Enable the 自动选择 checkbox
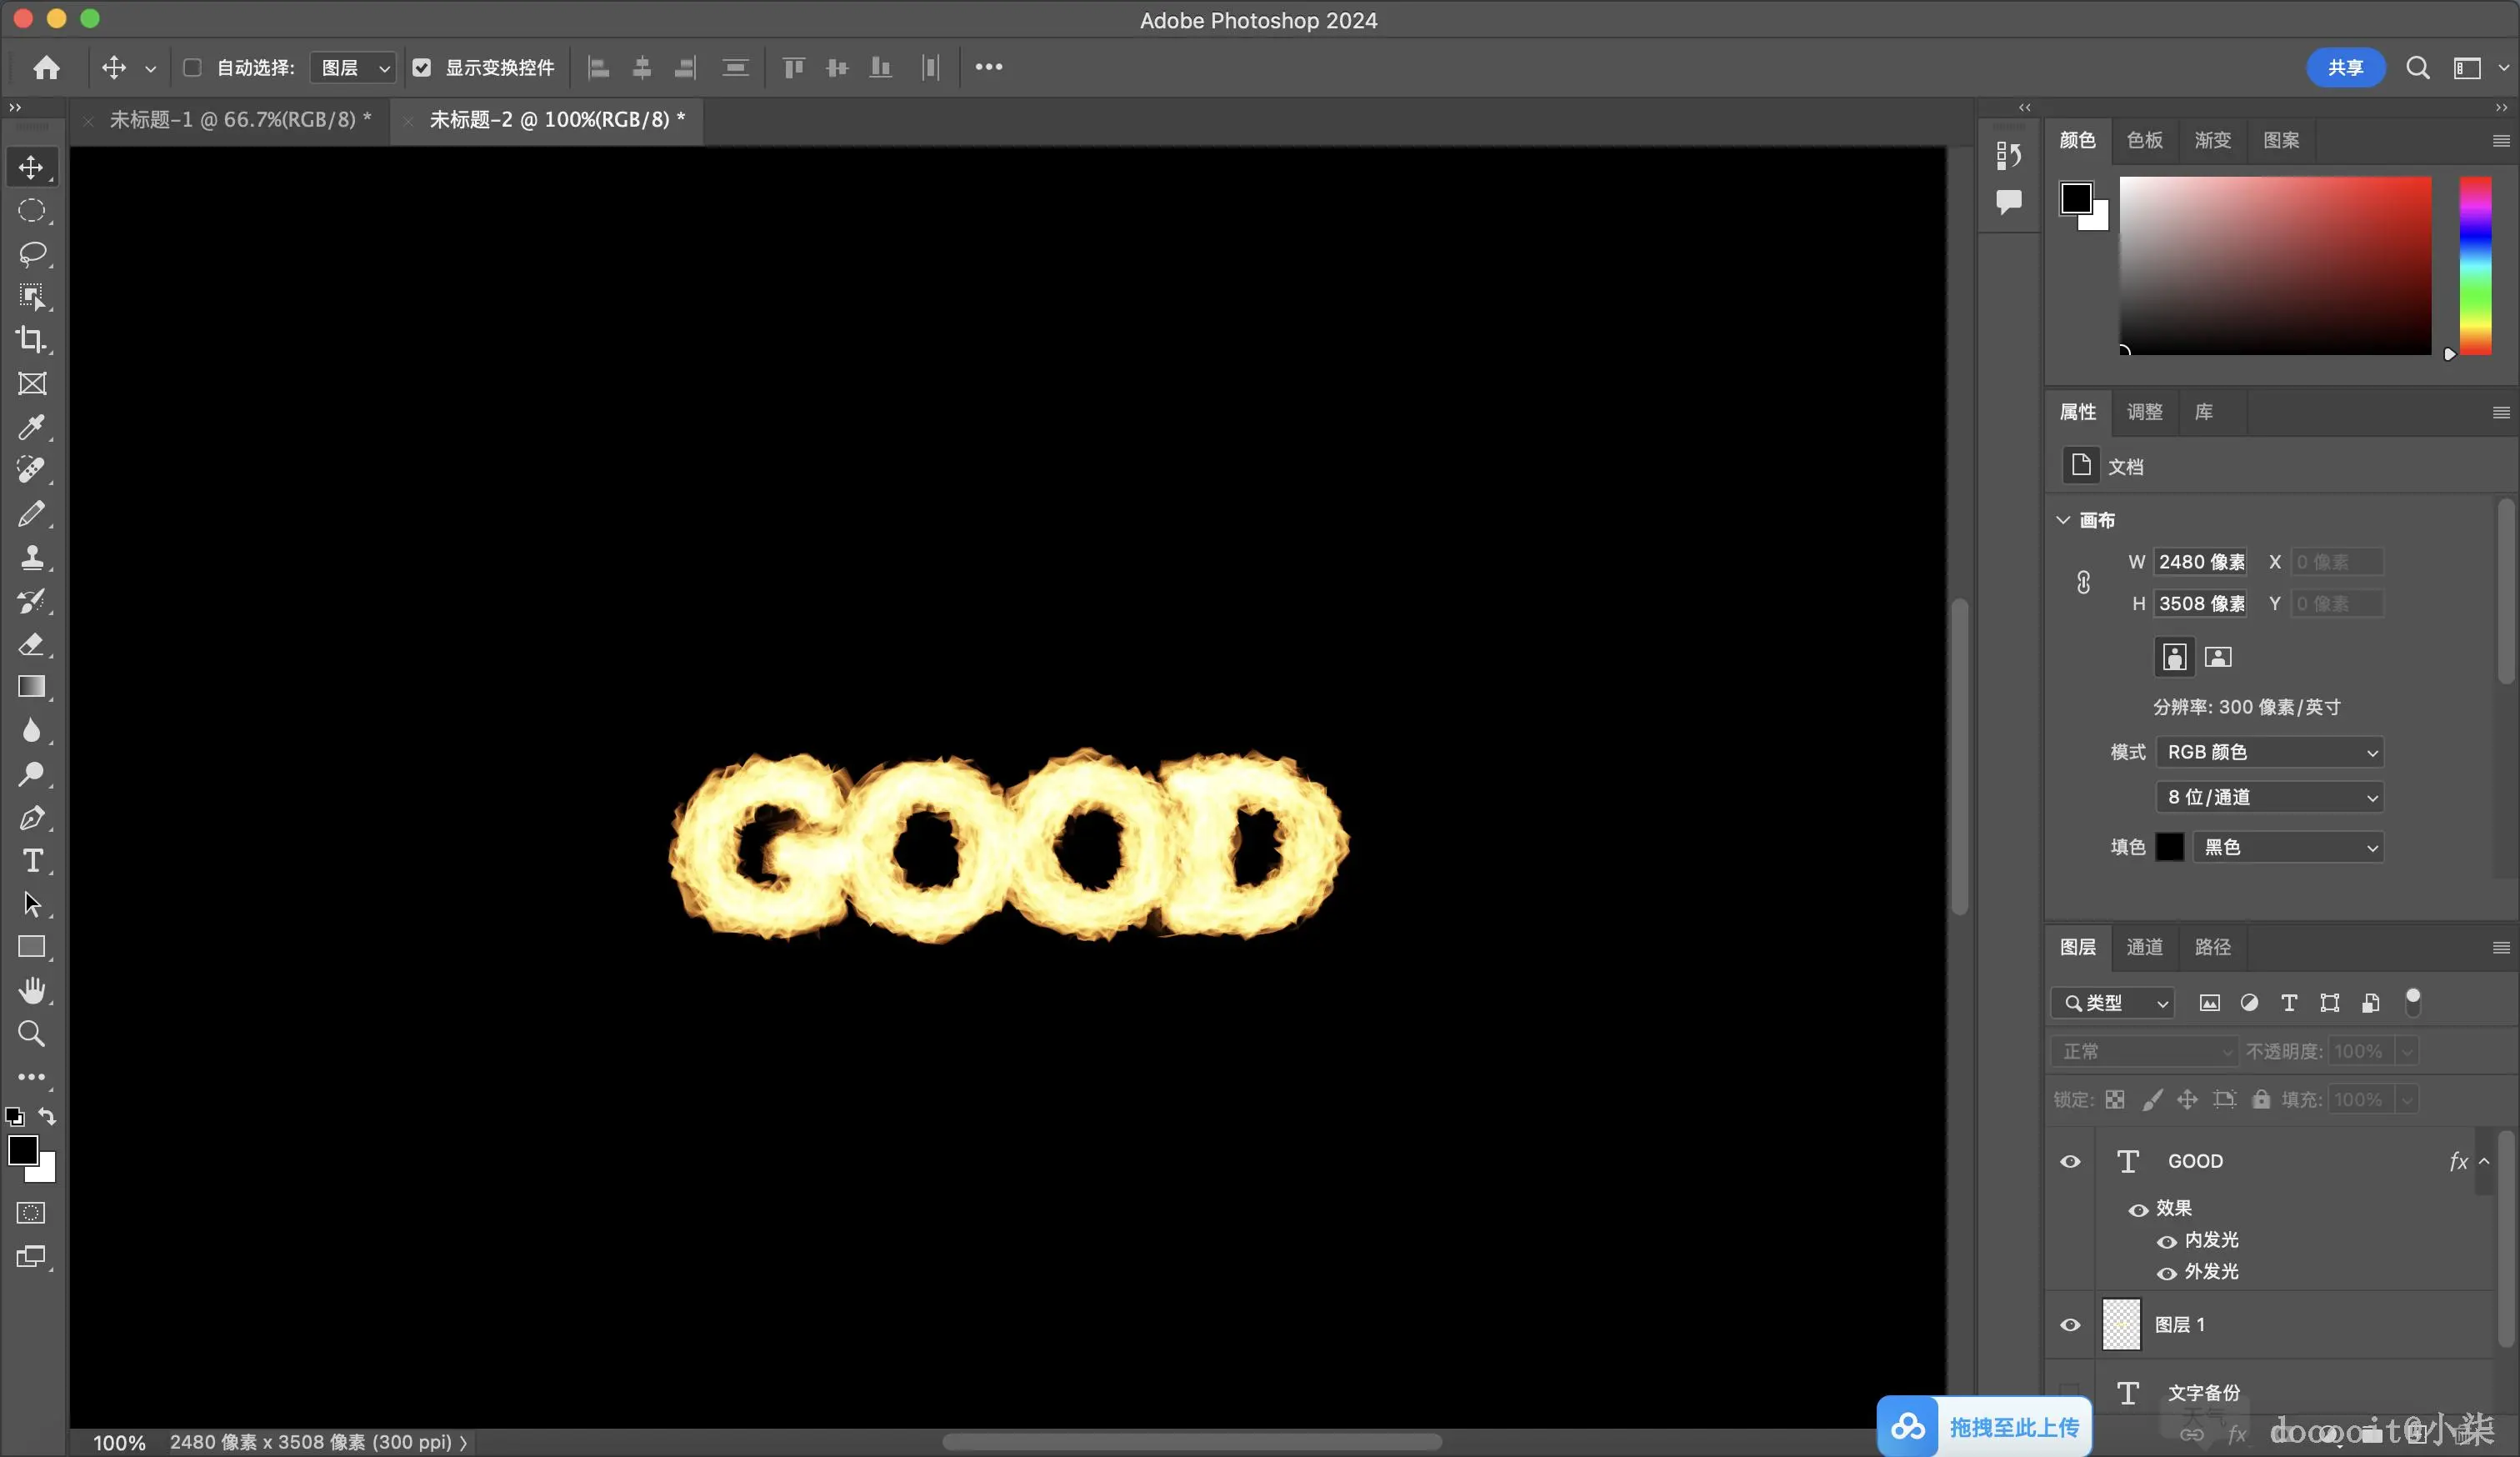The height and width of the screenshot is (1457, 2520). pyautogui.click(x=192, y=67)
